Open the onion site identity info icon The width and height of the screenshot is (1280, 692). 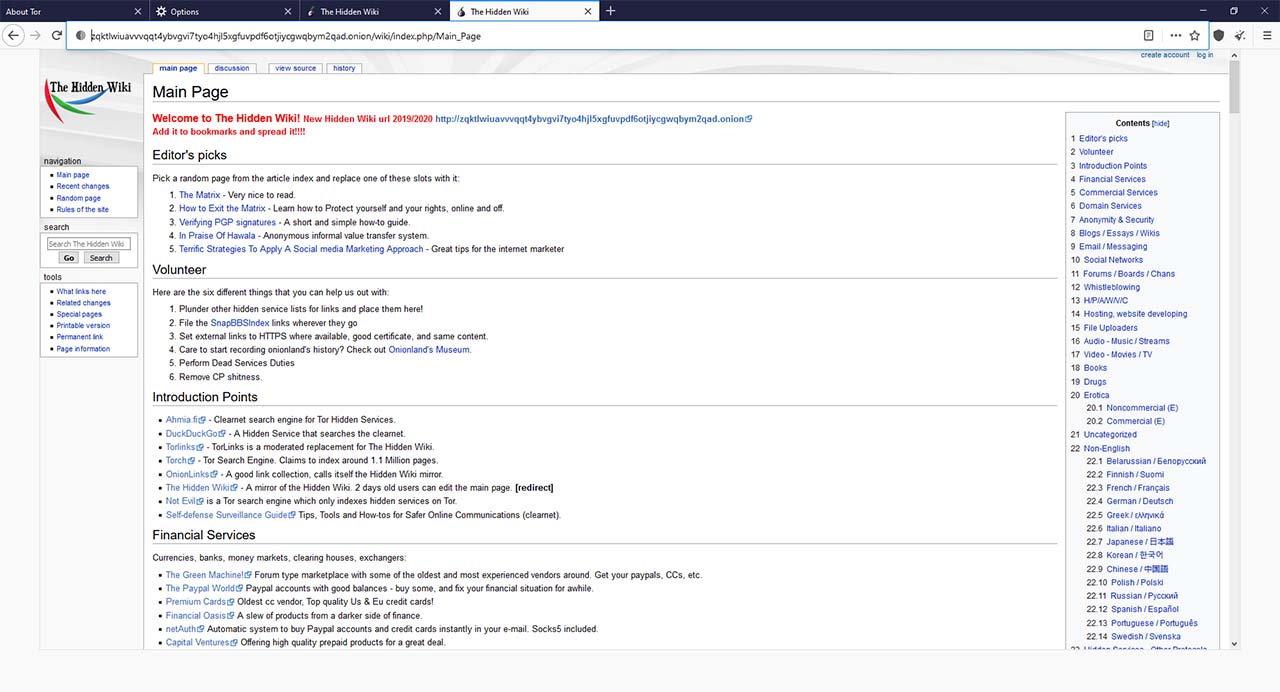[x=81, y=36]
